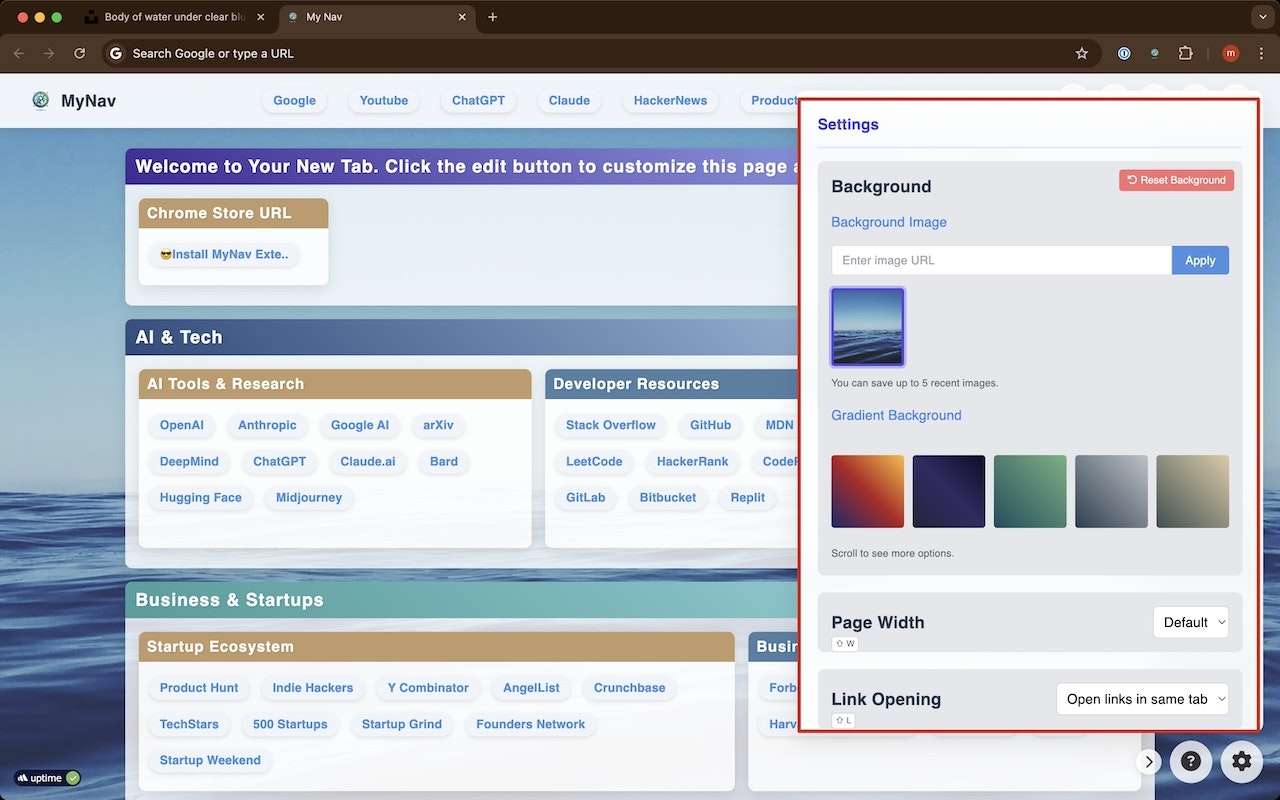Open the Indie Hackers link
This screenshot has height=800, width=1280.
[x=313, y=688]
